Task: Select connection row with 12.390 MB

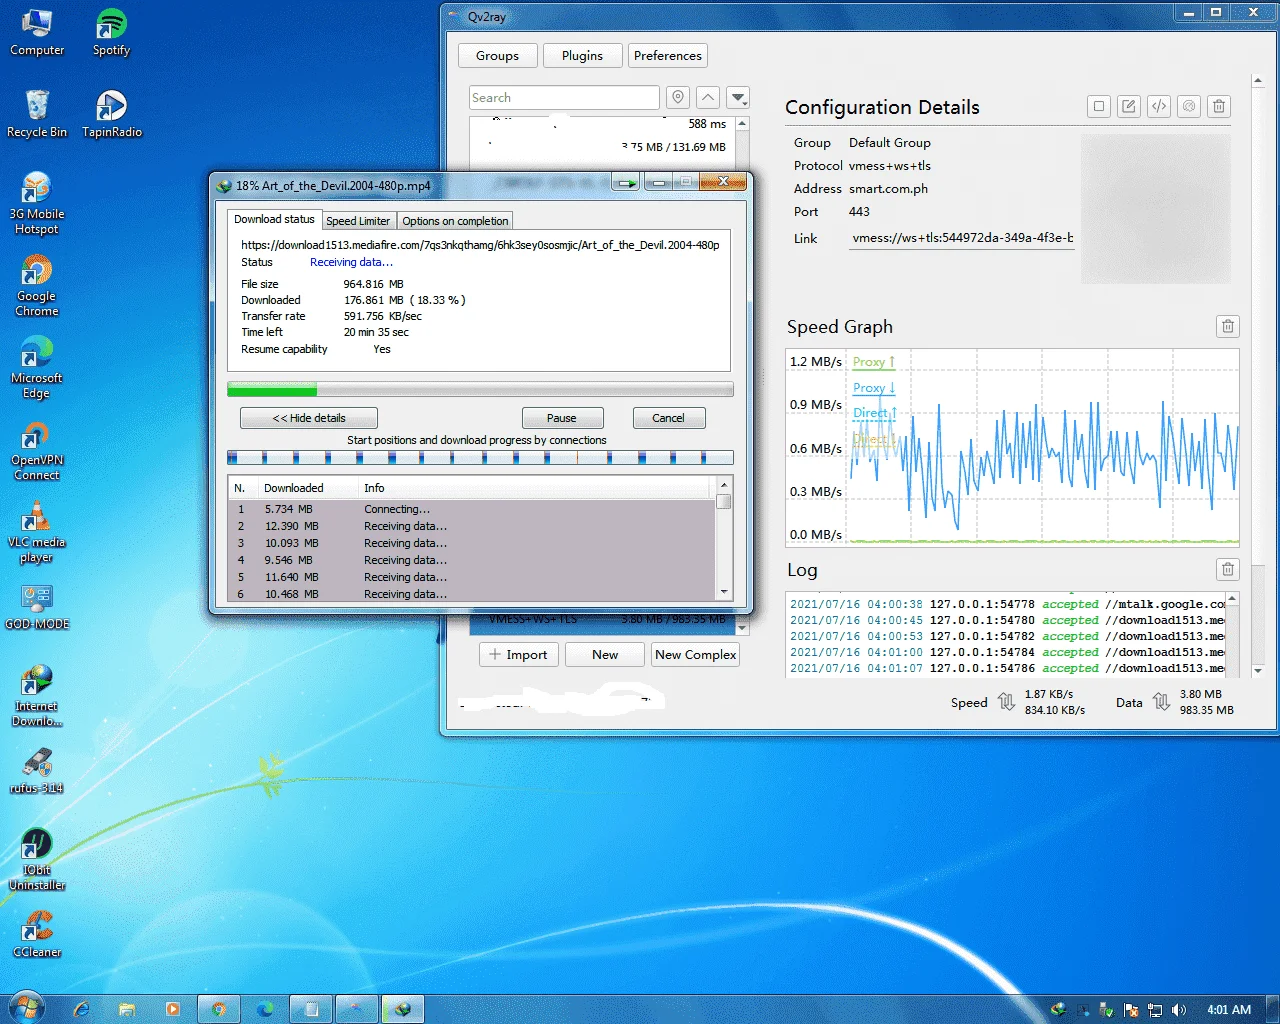Action: (472, 526)
